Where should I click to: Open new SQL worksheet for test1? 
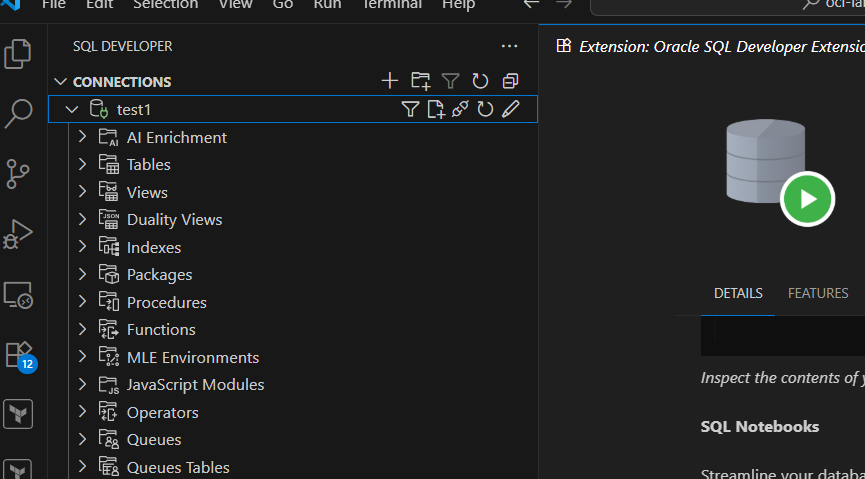point(436,109)
